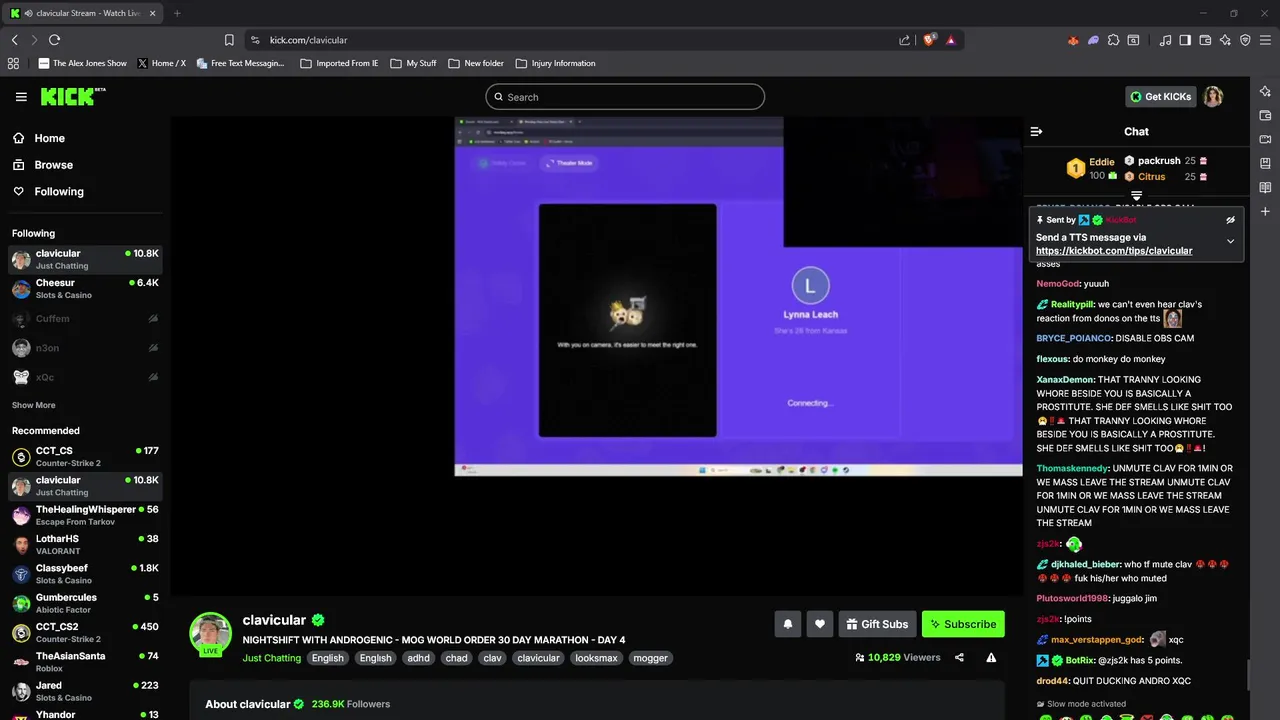Select the mogger tag

[x=650, y=658]
